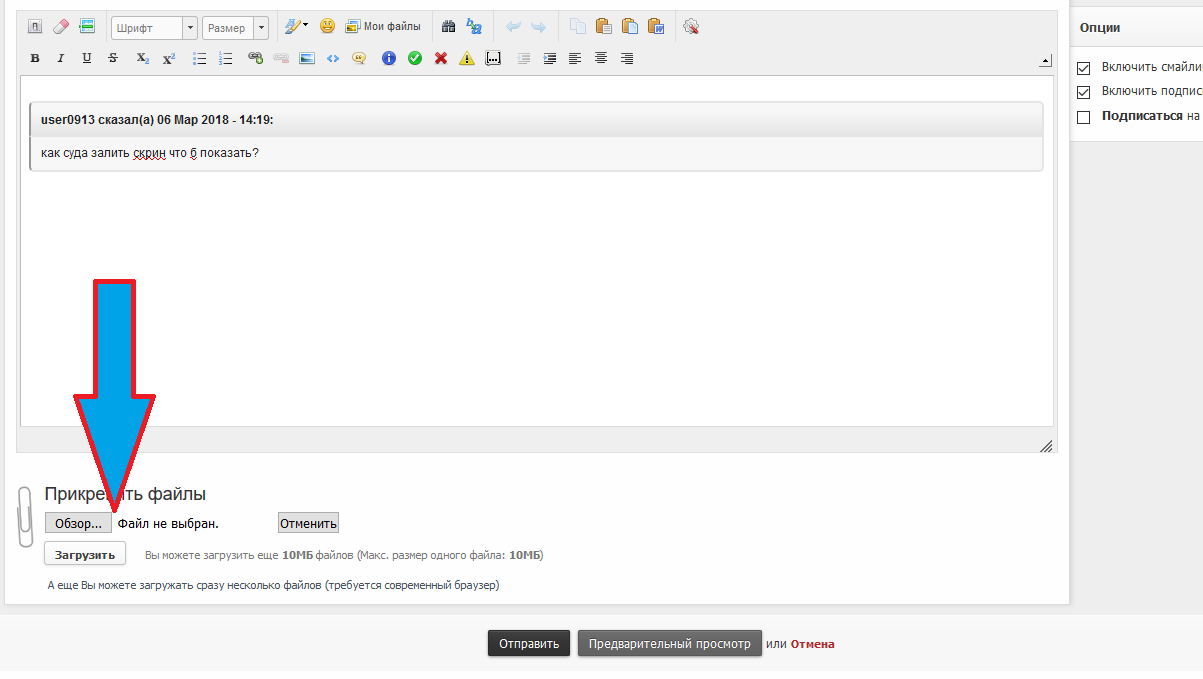Apply italic formatting

click(x=61, y=59)
